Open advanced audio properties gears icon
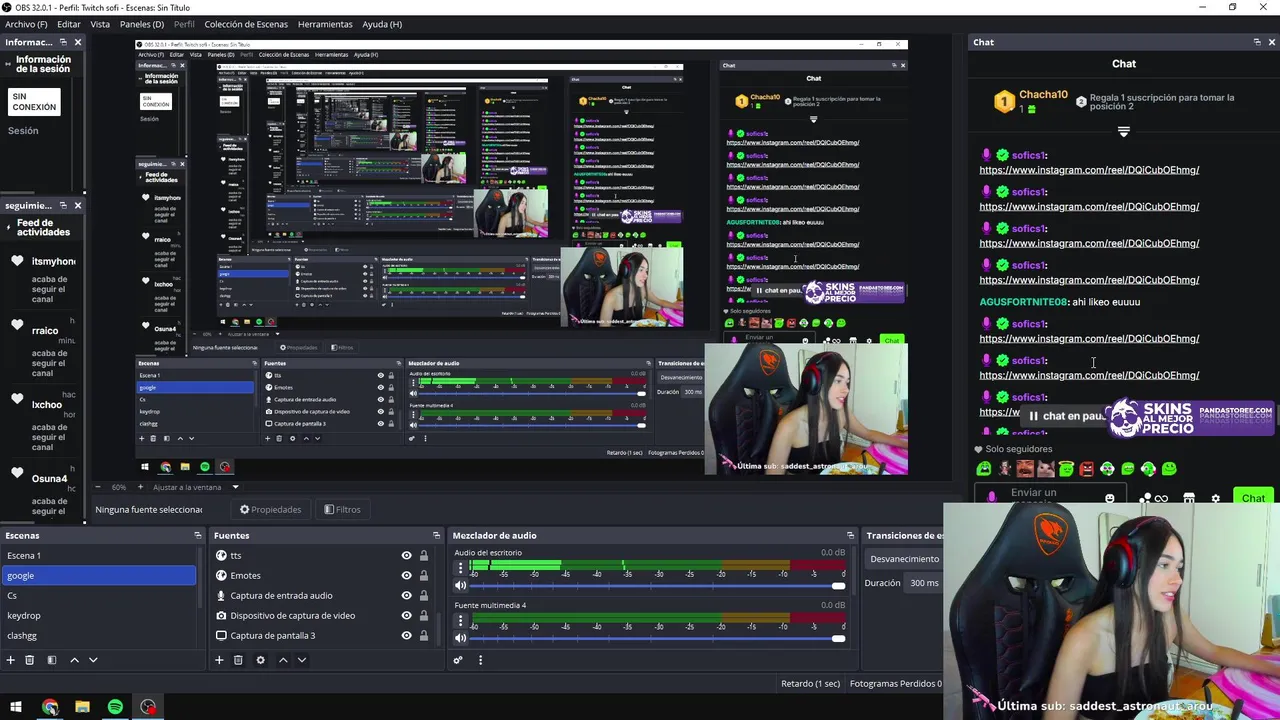Image resolution: width=1280 pixels, height=720 pixels. (x=458, y=660)
